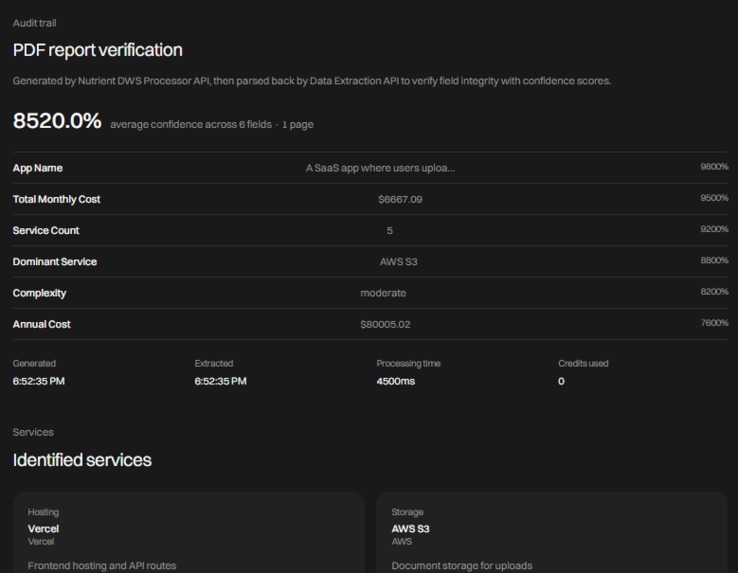Viewport: 738px width, 573px height.
Task: Click the 'Processing time' label
Action: pyautogui.click(x=409, y=363)
